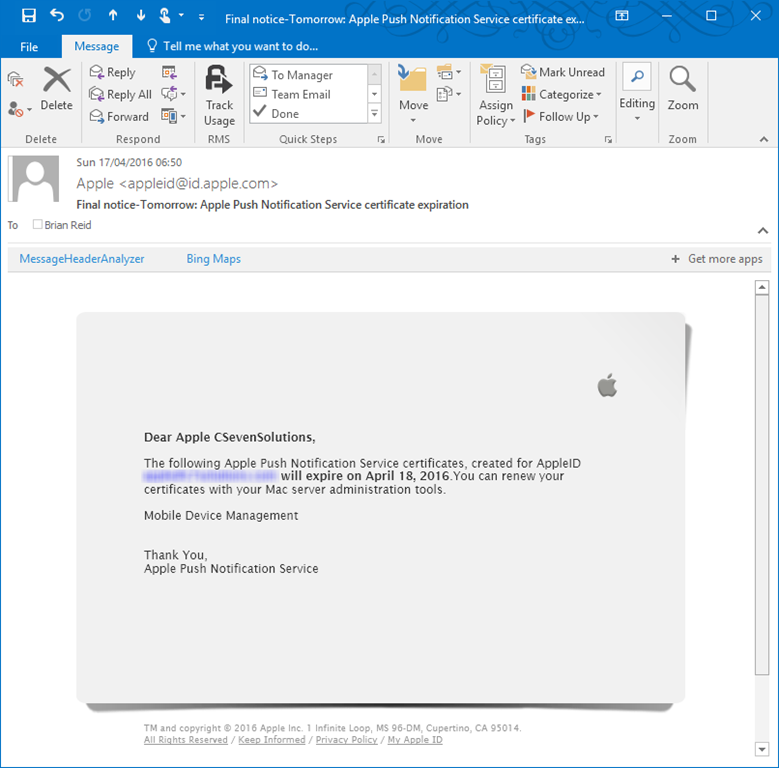Click the Undo arrow icon
Screen dimensions: 779x768
[57, 15]
